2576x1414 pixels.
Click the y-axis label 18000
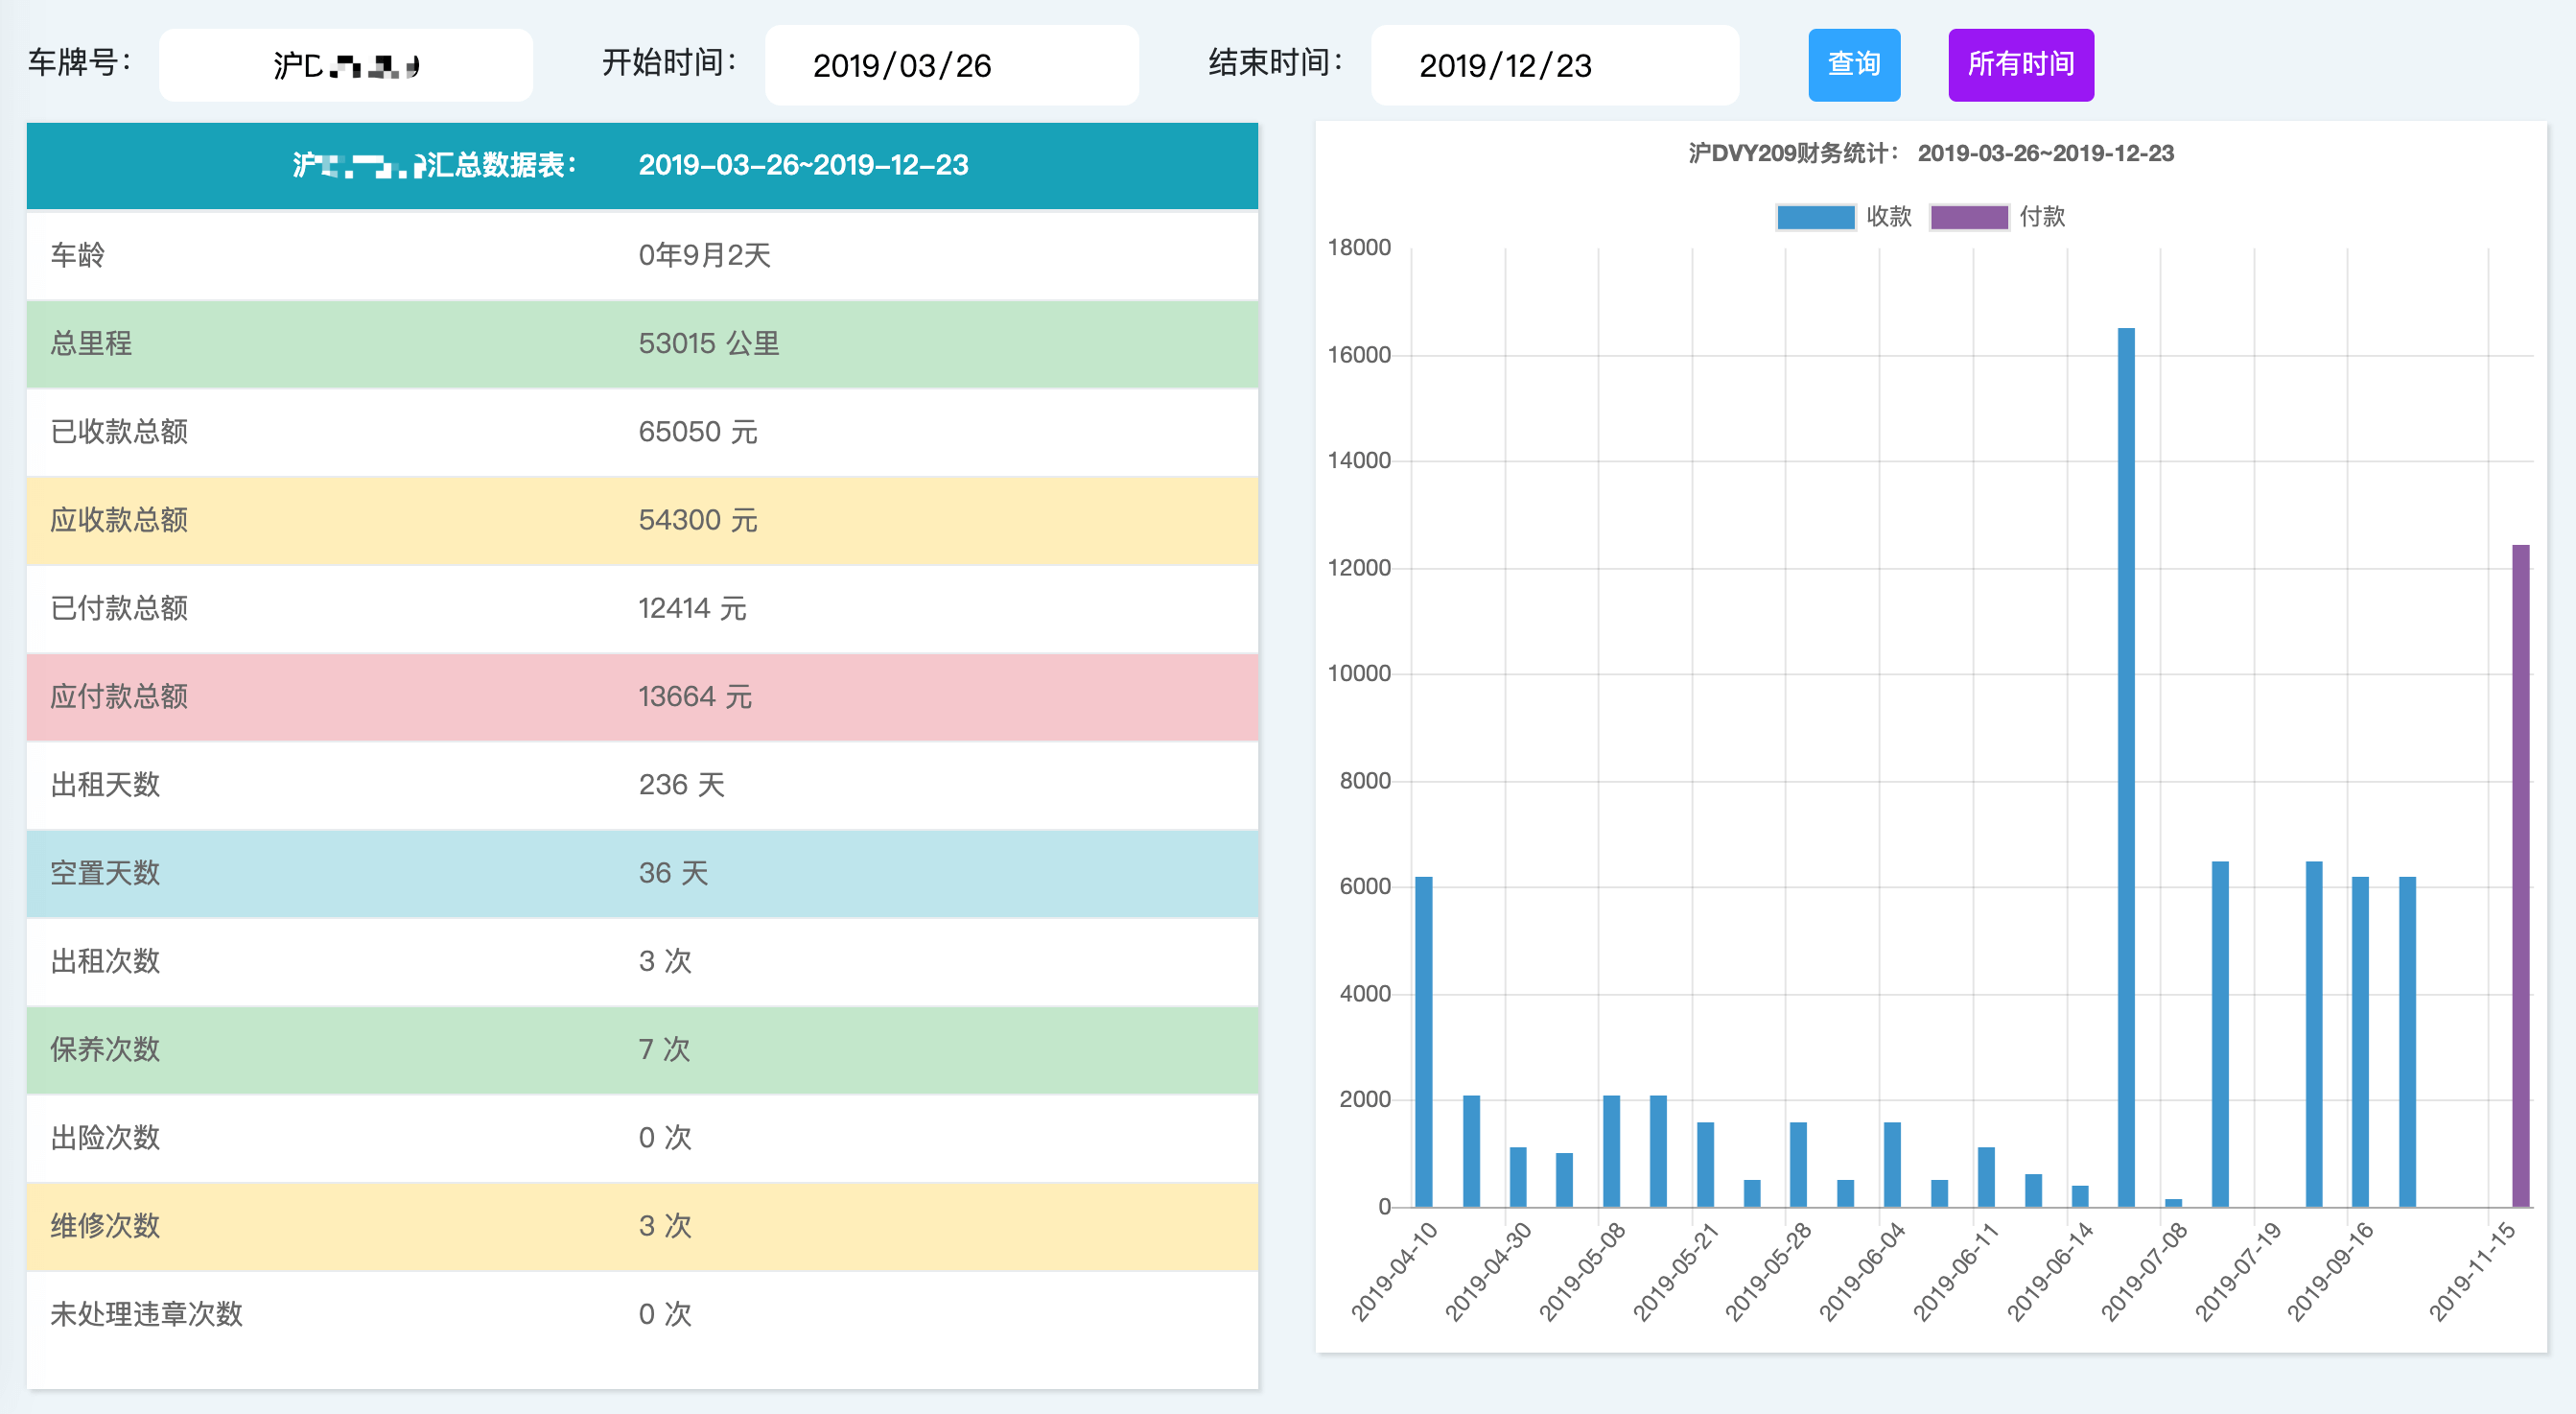click(x=1359, y=248)
